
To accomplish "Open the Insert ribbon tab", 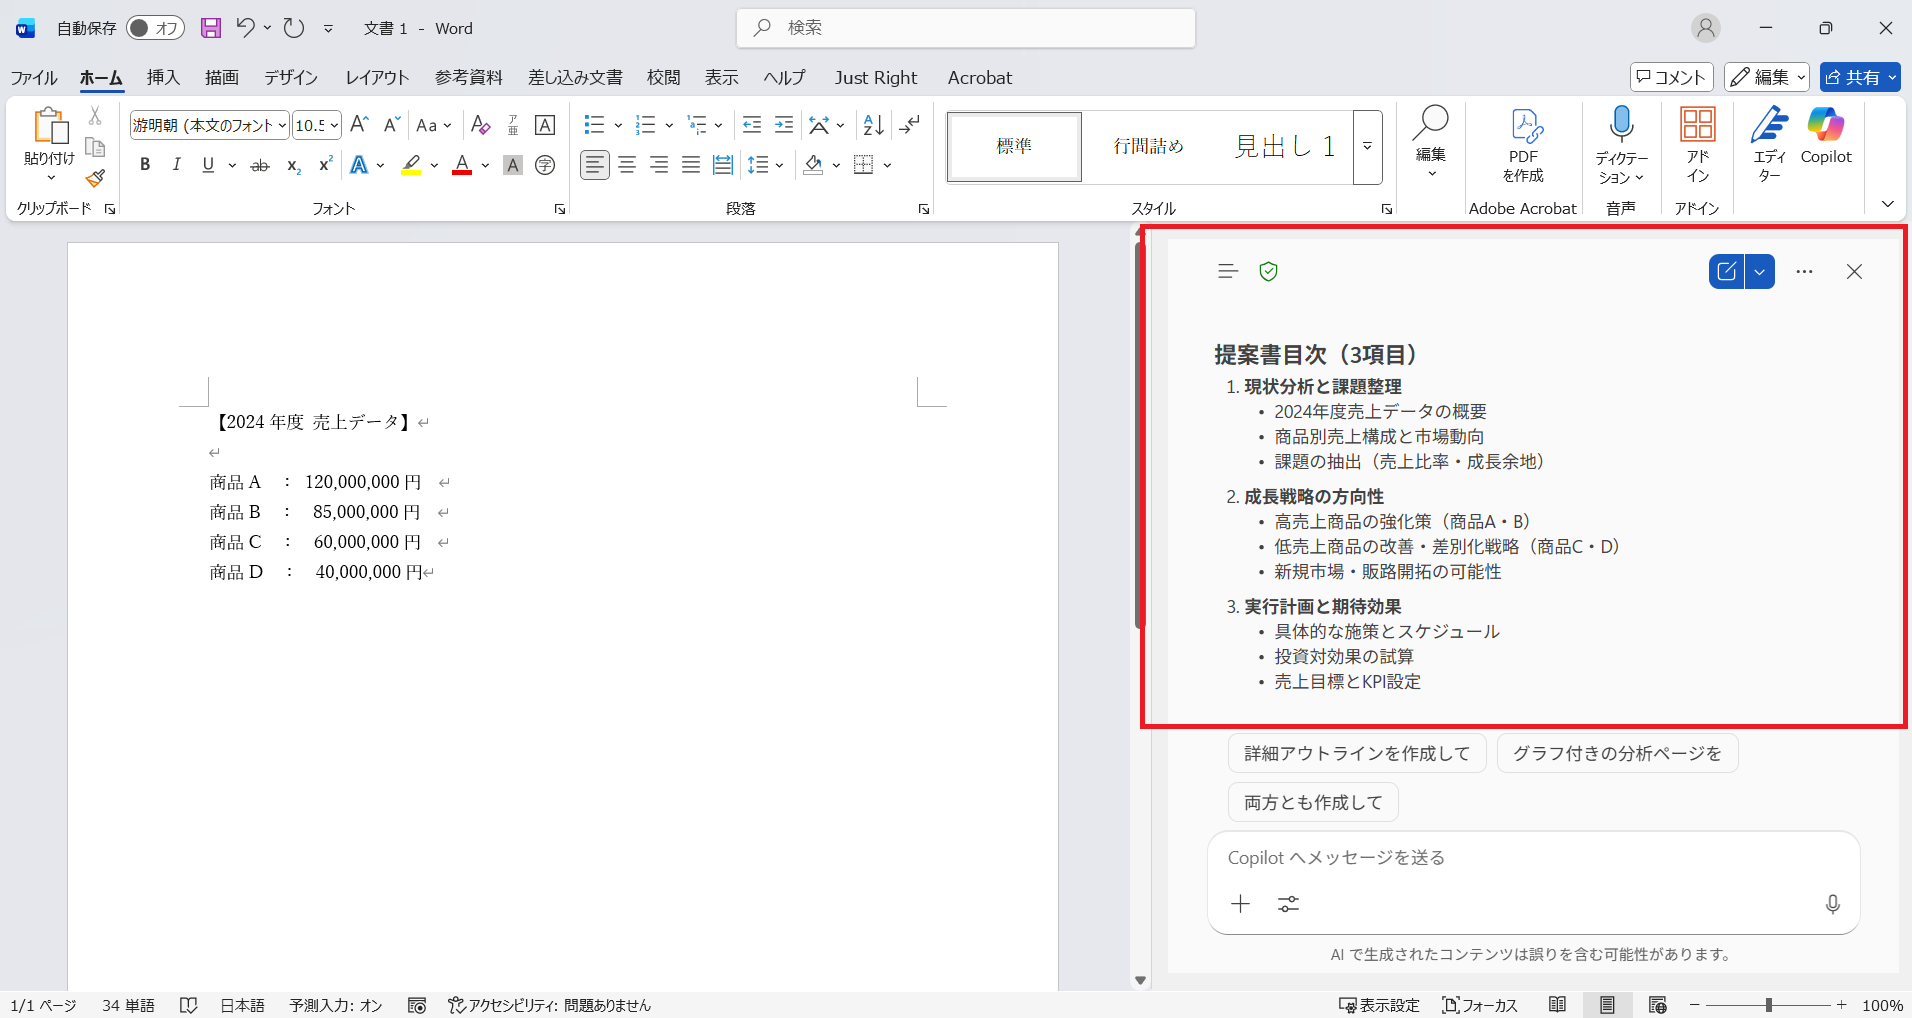I will (163, 77).
